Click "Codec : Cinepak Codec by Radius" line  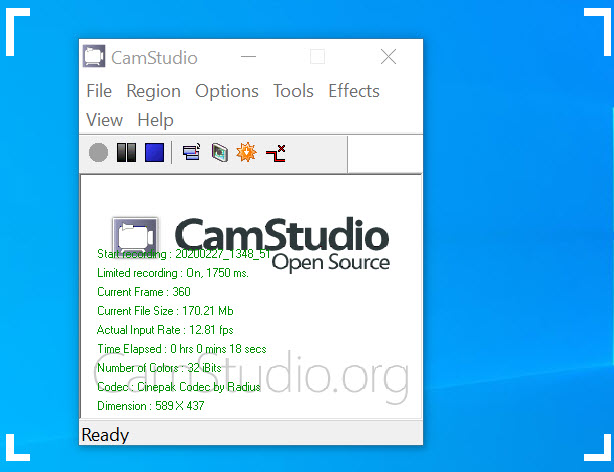coord(179,387)
